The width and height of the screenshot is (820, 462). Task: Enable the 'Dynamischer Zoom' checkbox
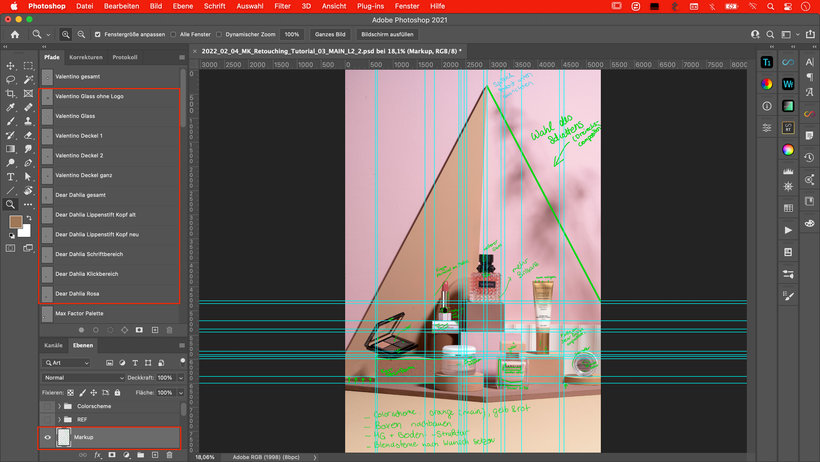[219, 35]
